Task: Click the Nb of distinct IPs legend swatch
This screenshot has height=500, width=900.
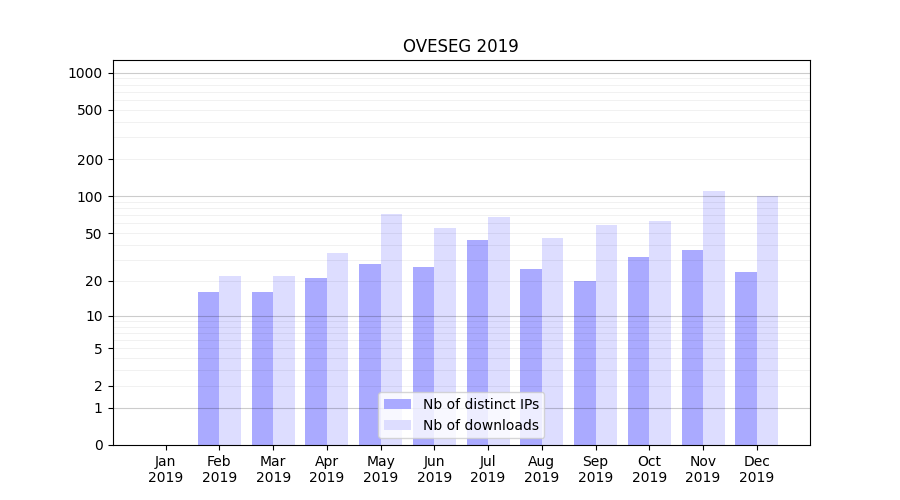Action: [x=397, y=404]
